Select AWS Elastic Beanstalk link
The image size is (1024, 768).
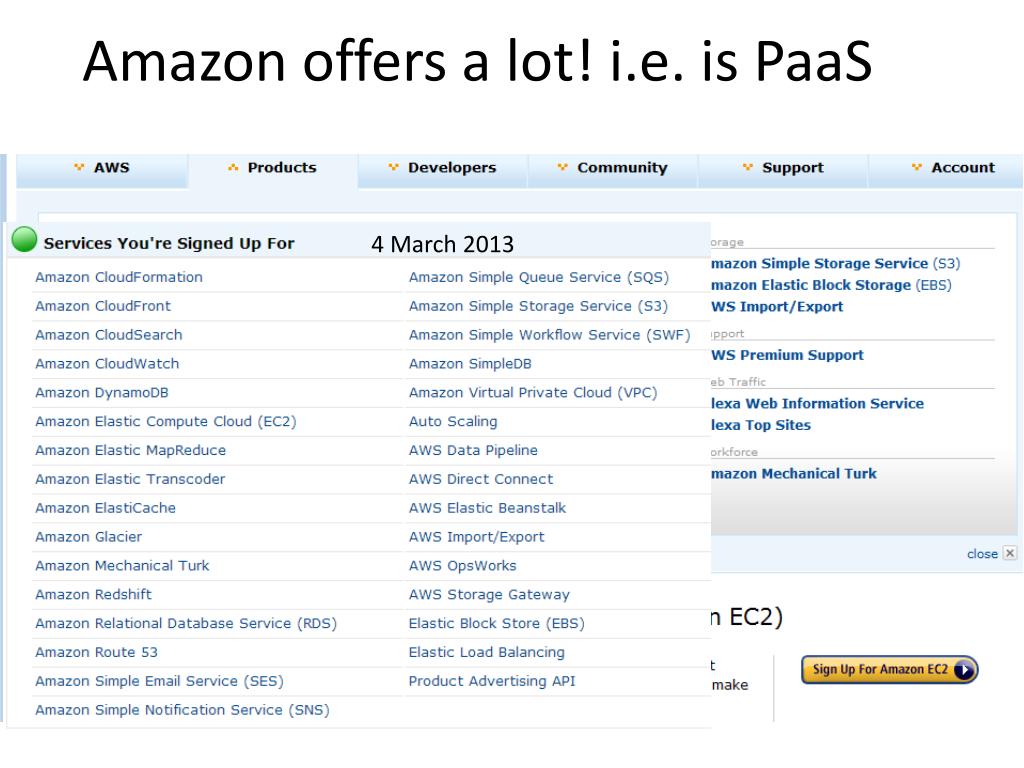487,508
